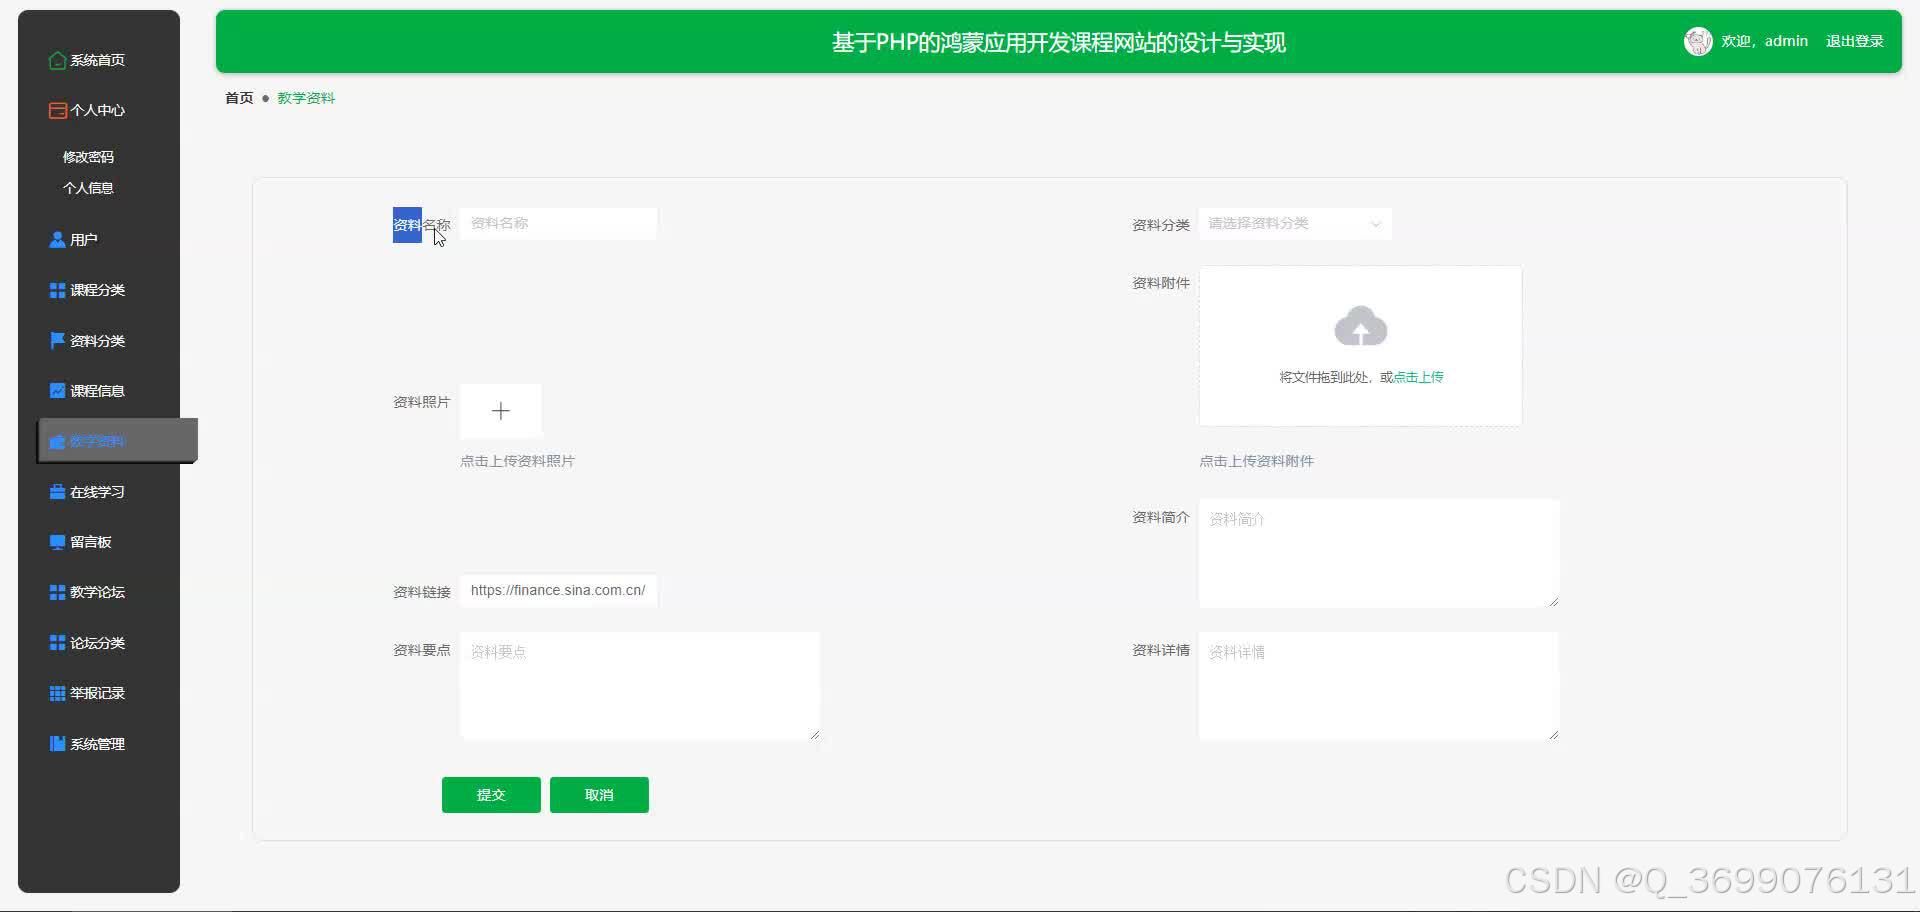1920x912 pixels.
Task: Click the 资料简介 text area
Action: tap(1379, 553)
